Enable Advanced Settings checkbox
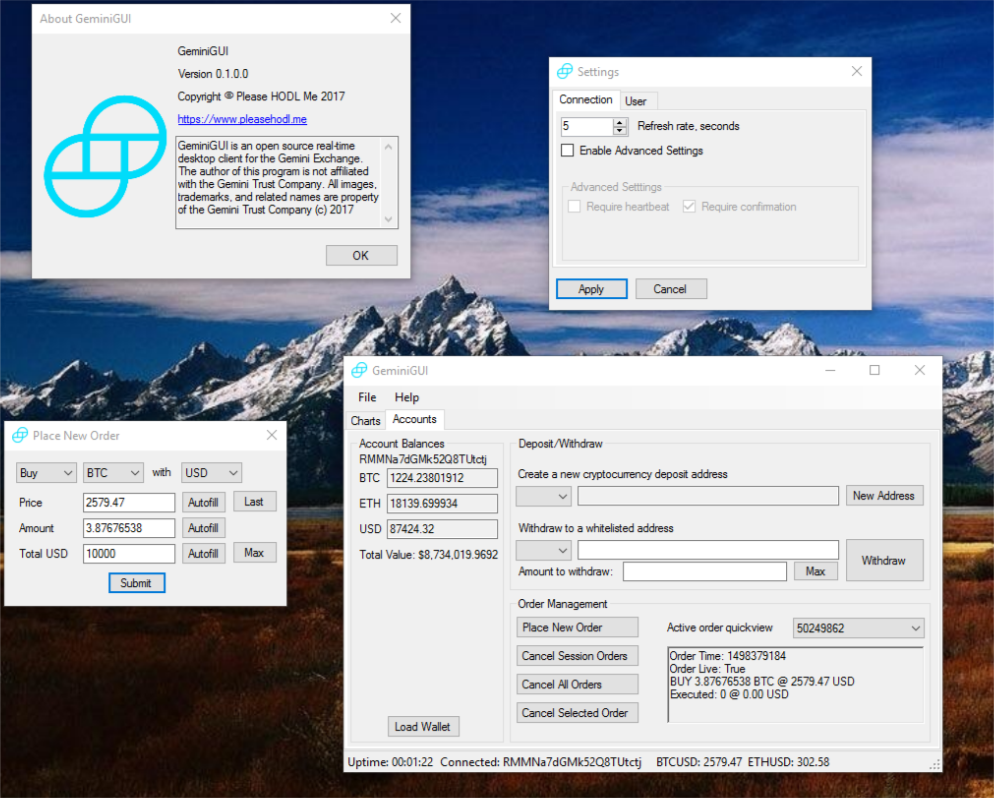994x798 pixels. coord(567,150)
